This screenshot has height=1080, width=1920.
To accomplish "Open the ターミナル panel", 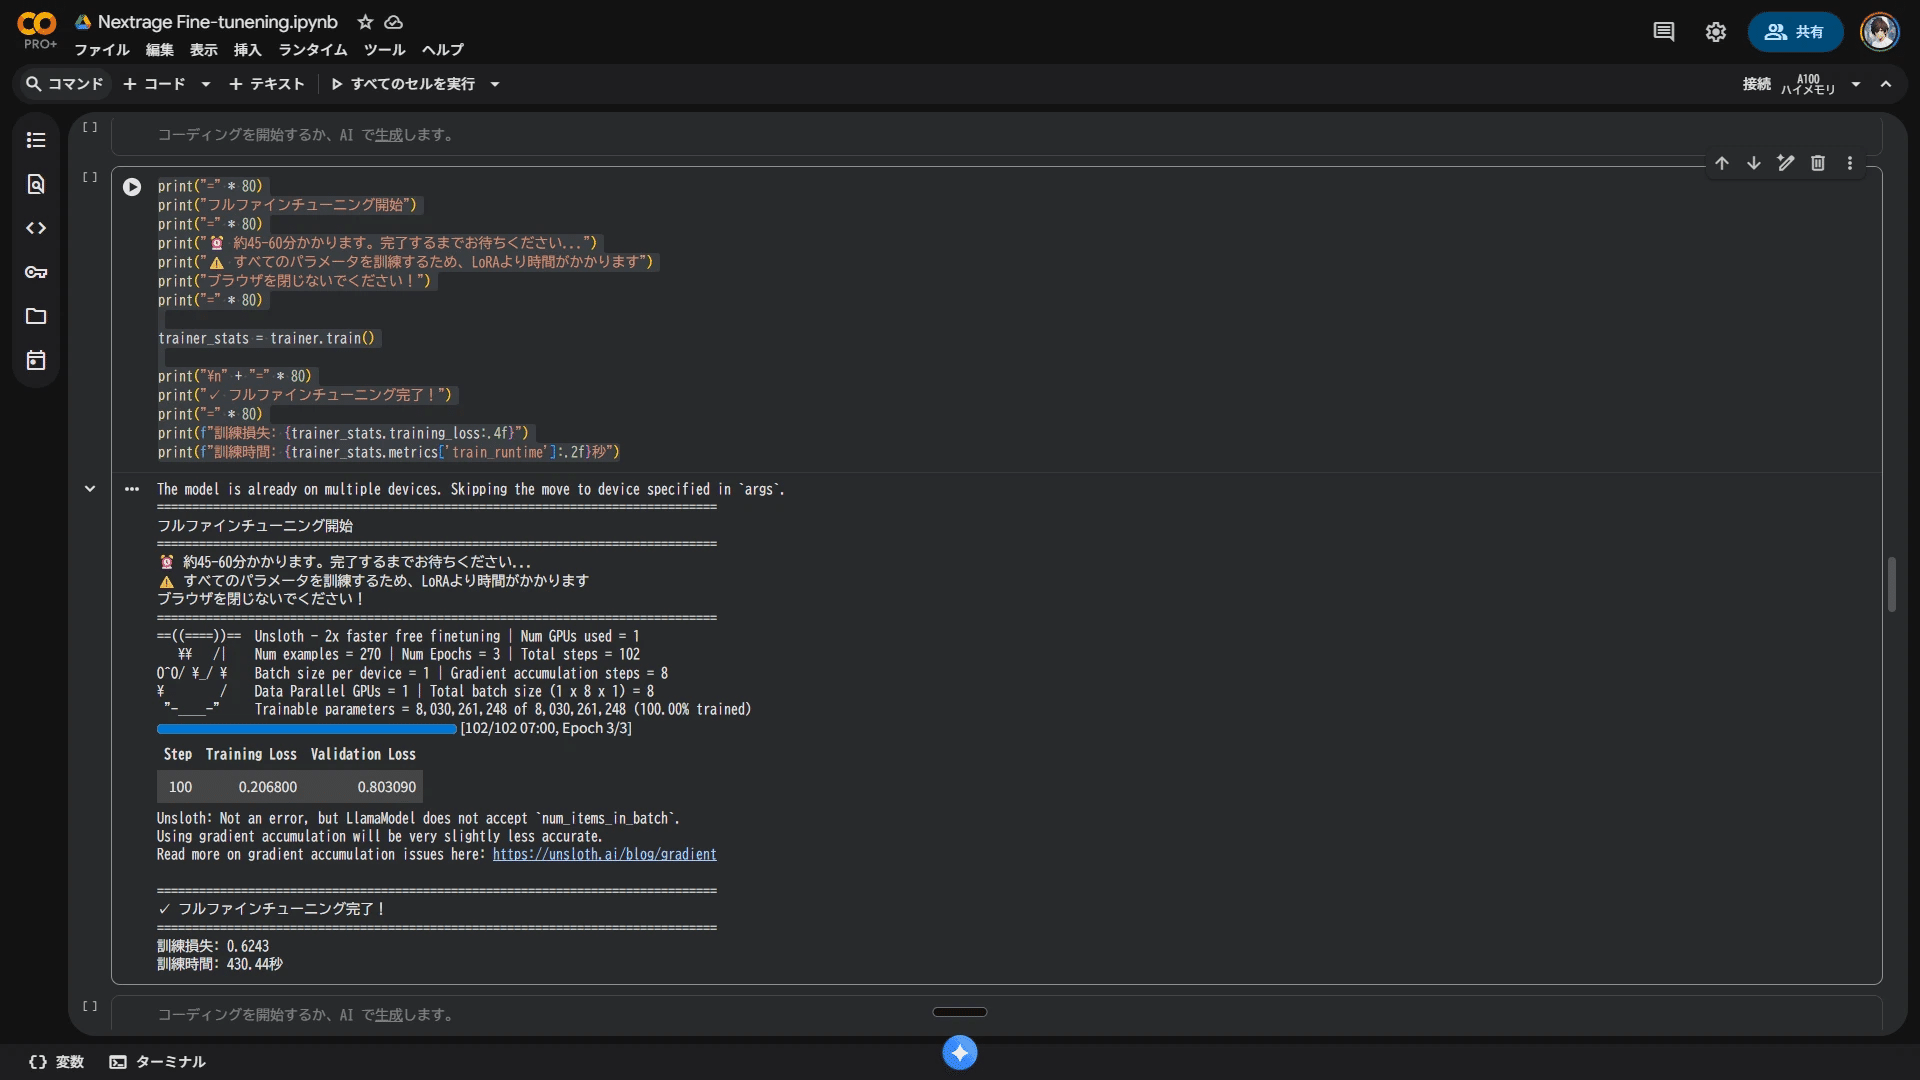I will (158, 1062).
